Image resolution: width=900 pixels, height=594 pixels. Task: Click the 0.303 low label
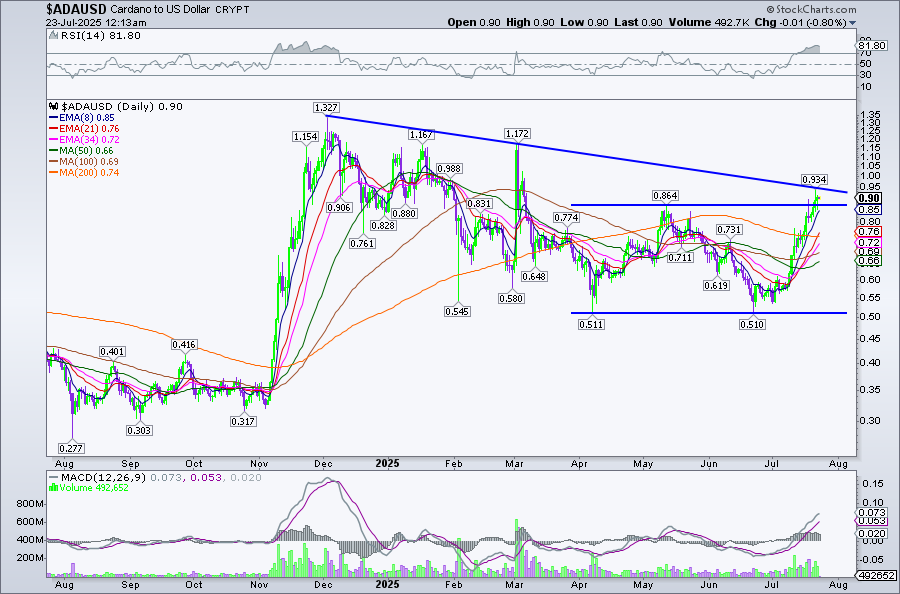[139, 430]
